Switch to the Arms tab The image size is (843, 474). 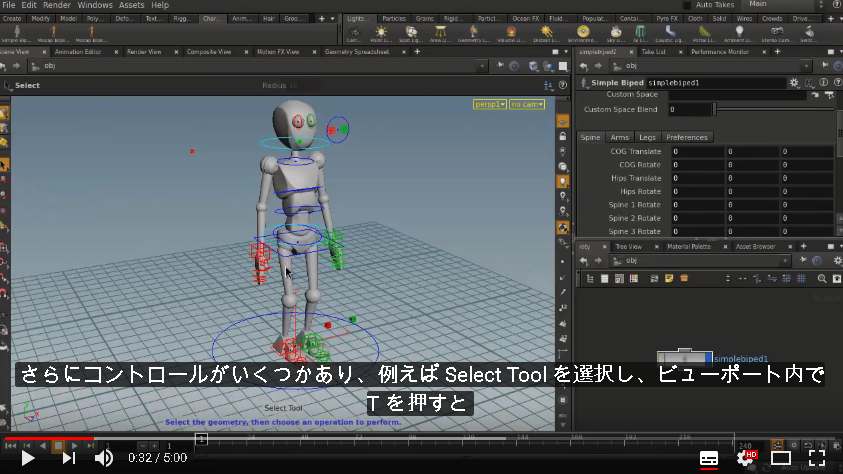click(619, 138)
